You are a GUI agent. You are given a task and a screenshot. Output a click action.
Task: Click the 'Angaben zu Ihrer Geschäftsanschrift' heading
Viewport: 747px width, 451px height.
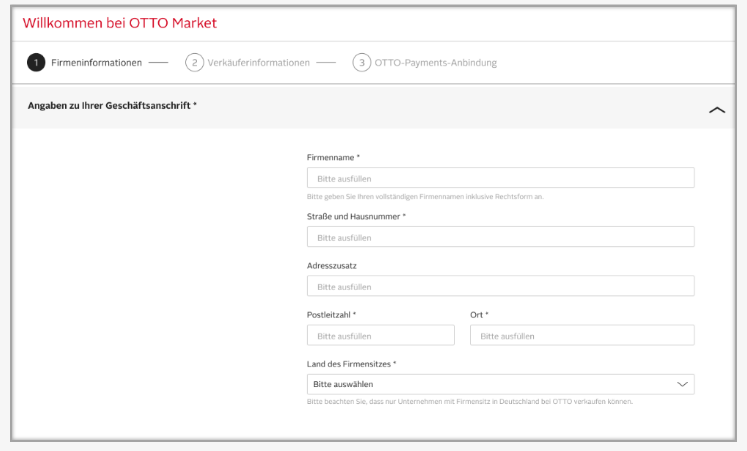[x=112, y=106]
